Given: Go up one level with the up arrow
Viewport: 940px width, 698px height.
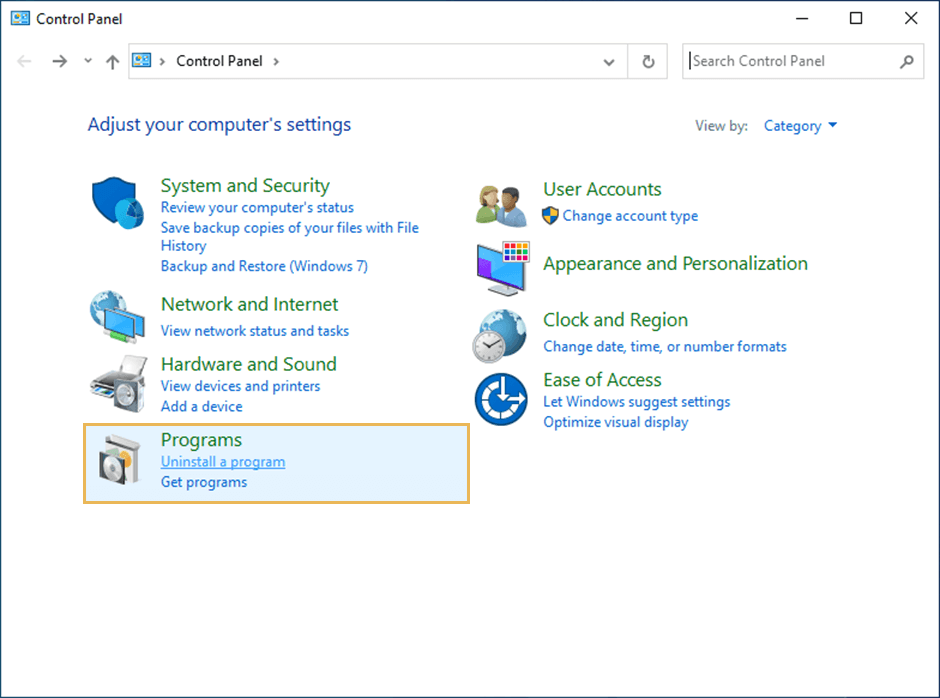Looking at the screenshot, I should pos(112,61).
